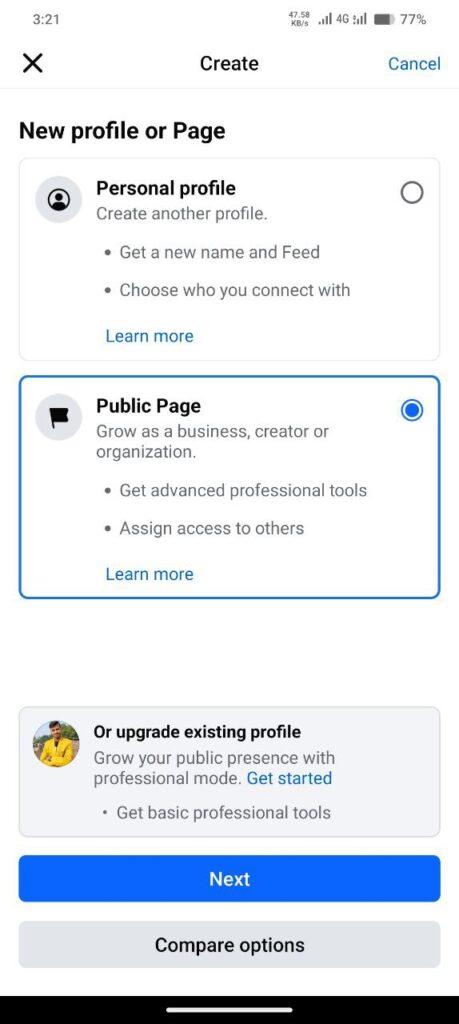Tap the Public Page heading
The width and height of the screenshot is (459, 1024).
(x=148, y=406)
